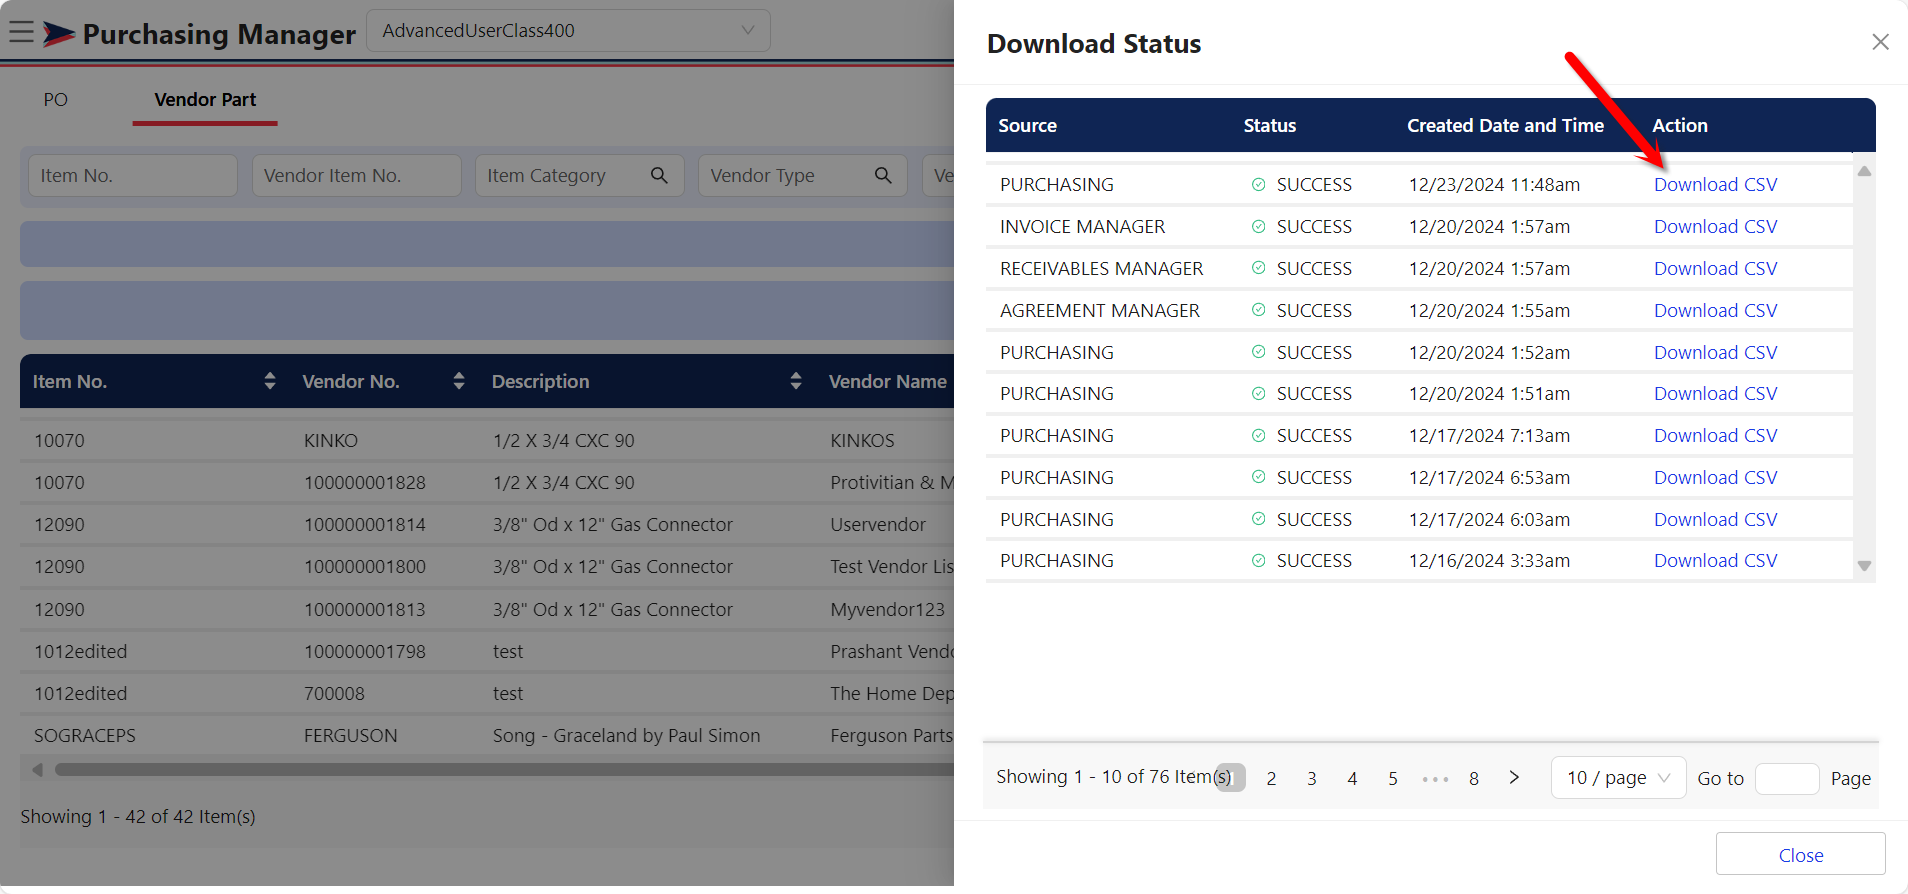Click the Status column header
Image resolution: width=1908 pixels, height=894 pixels.
pos(1269,126)
